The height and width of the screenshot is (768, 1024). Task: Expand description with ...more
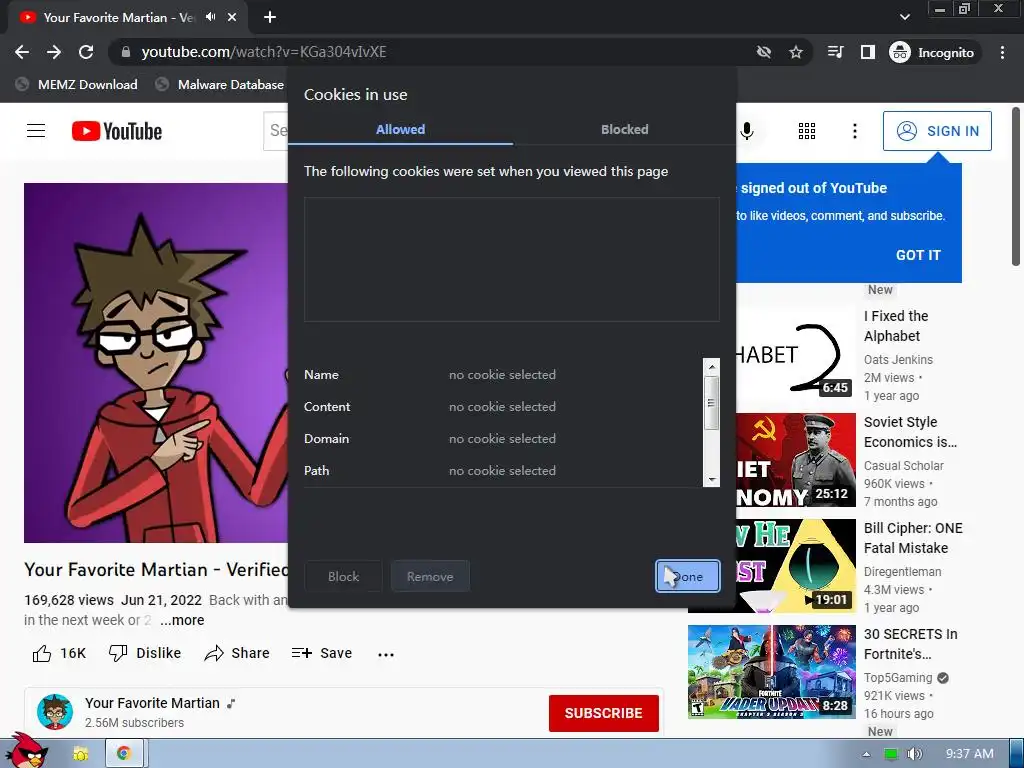[182, 620]
